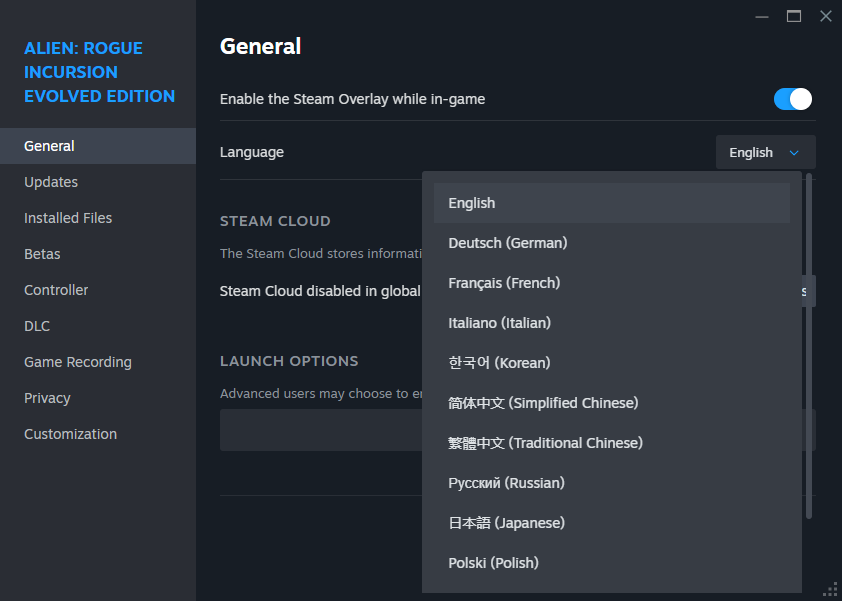Pick Polski (Polish) from the list

pos(611,563)
